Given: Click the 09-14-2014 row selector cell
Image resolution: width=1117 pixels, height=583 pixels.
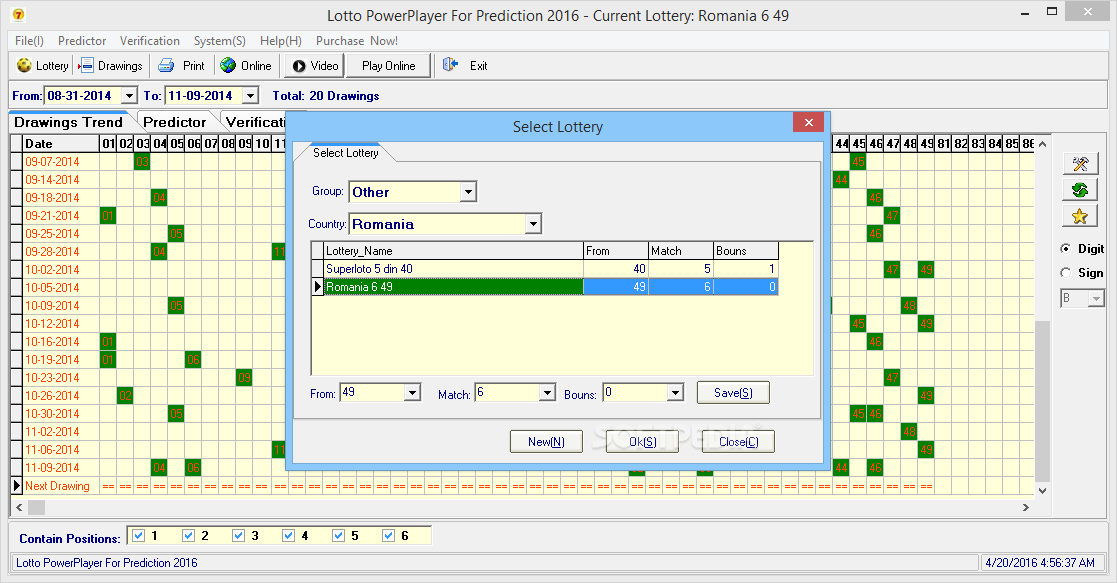Looking at the screenshot, I should 16,180.
